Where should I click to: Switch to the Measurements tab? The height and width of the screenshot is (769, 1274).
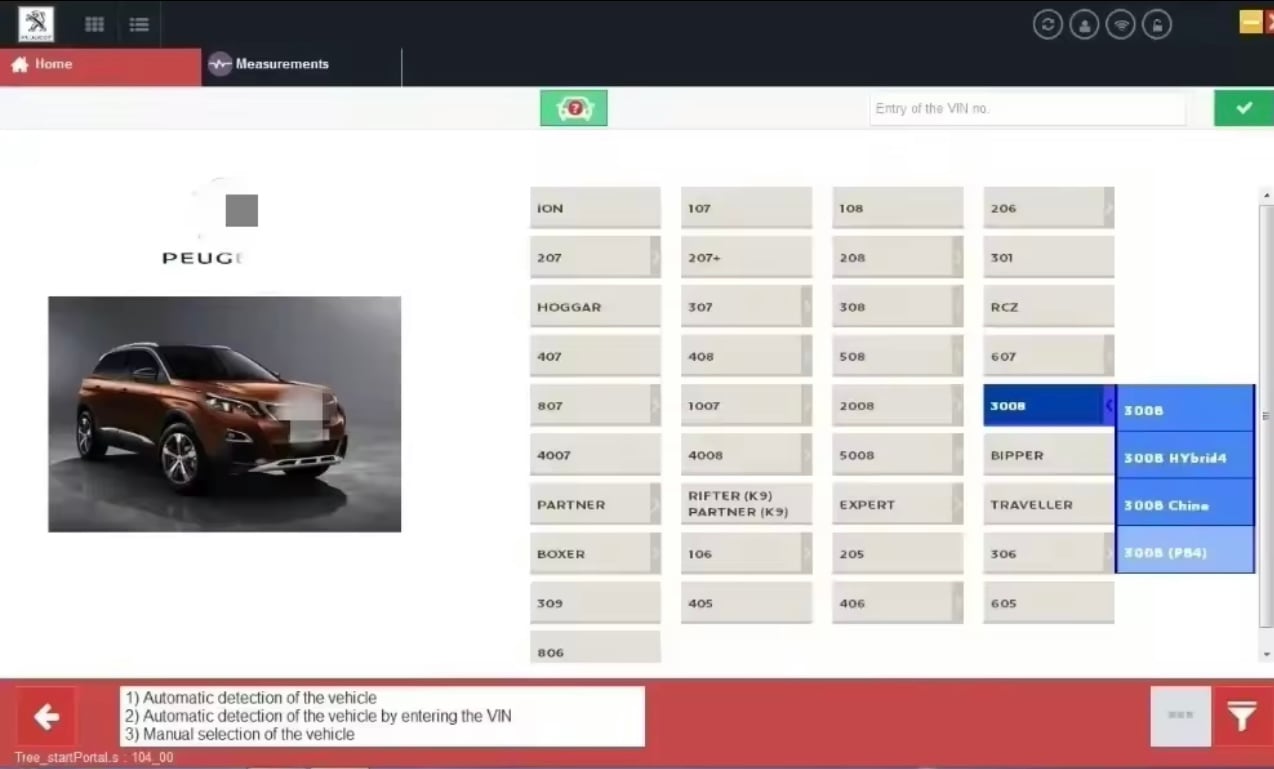point(301,66)
